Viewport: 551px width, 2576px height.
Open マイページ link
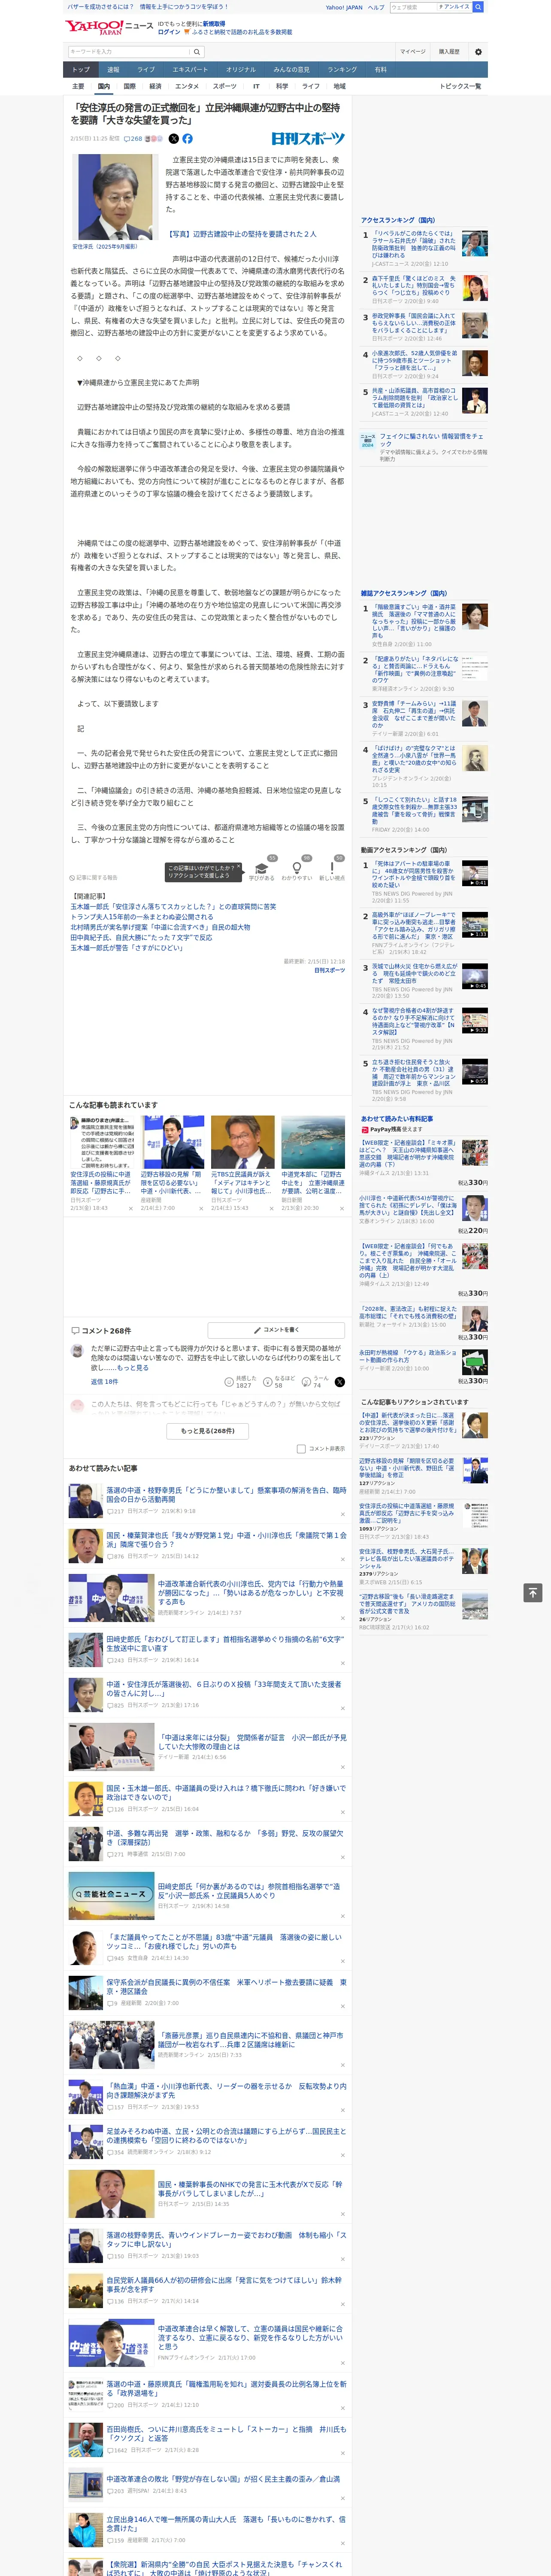click(412, 51)
